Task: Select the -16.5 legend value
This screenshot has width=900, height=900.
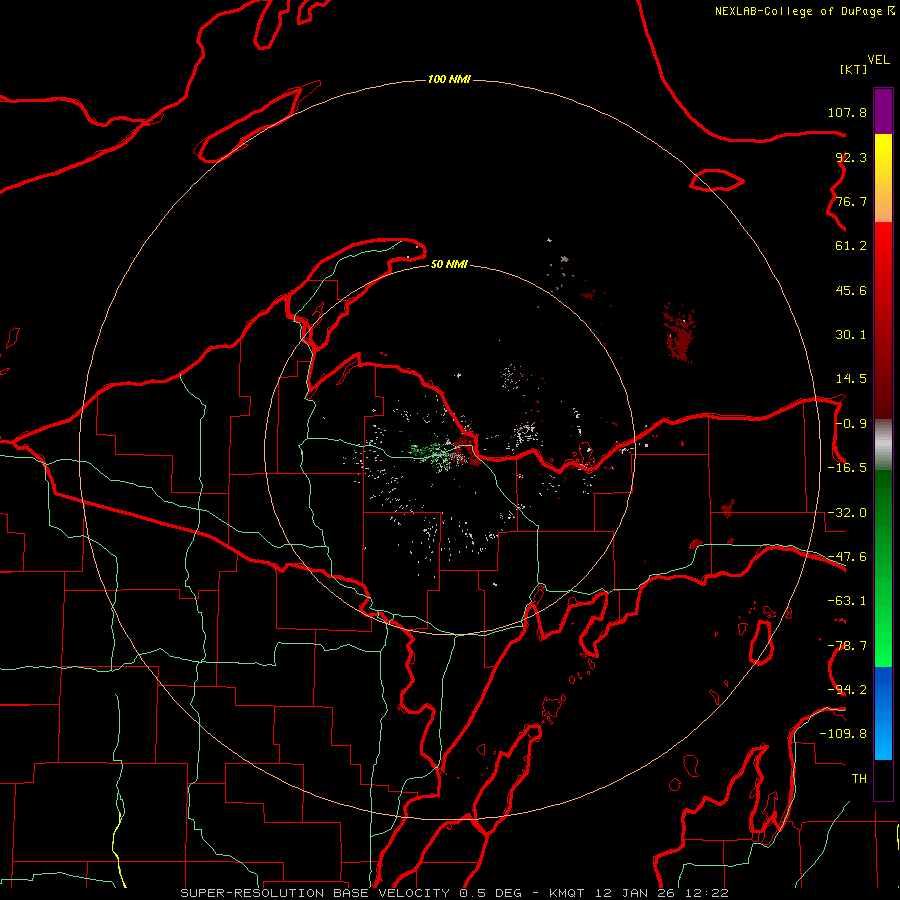Action: pyautogui.click(x=847, y=468)
